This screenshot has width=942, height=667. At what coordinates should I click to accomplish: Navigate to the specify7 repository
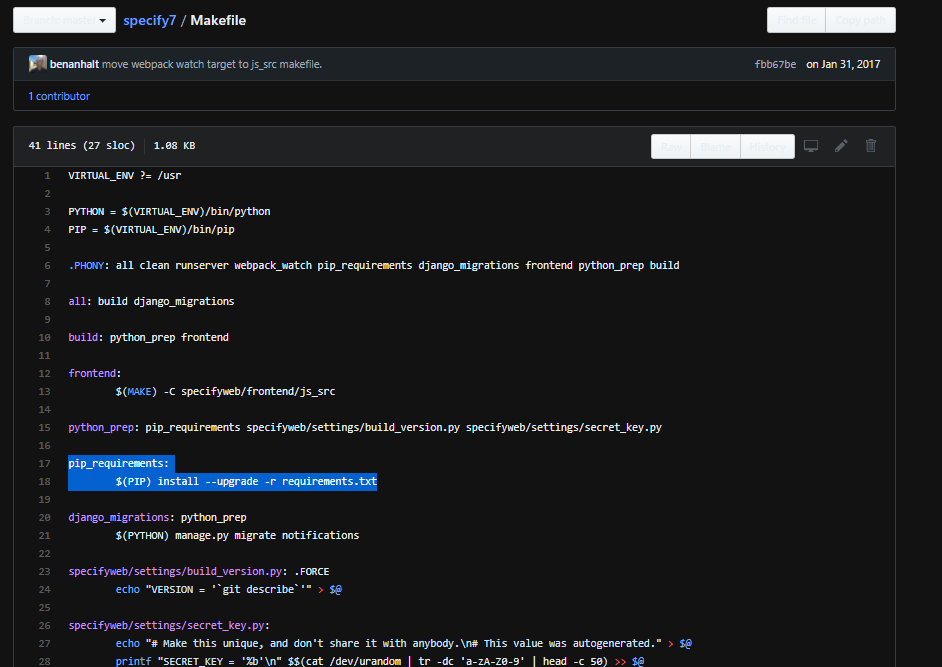click(x=148, y=19)
